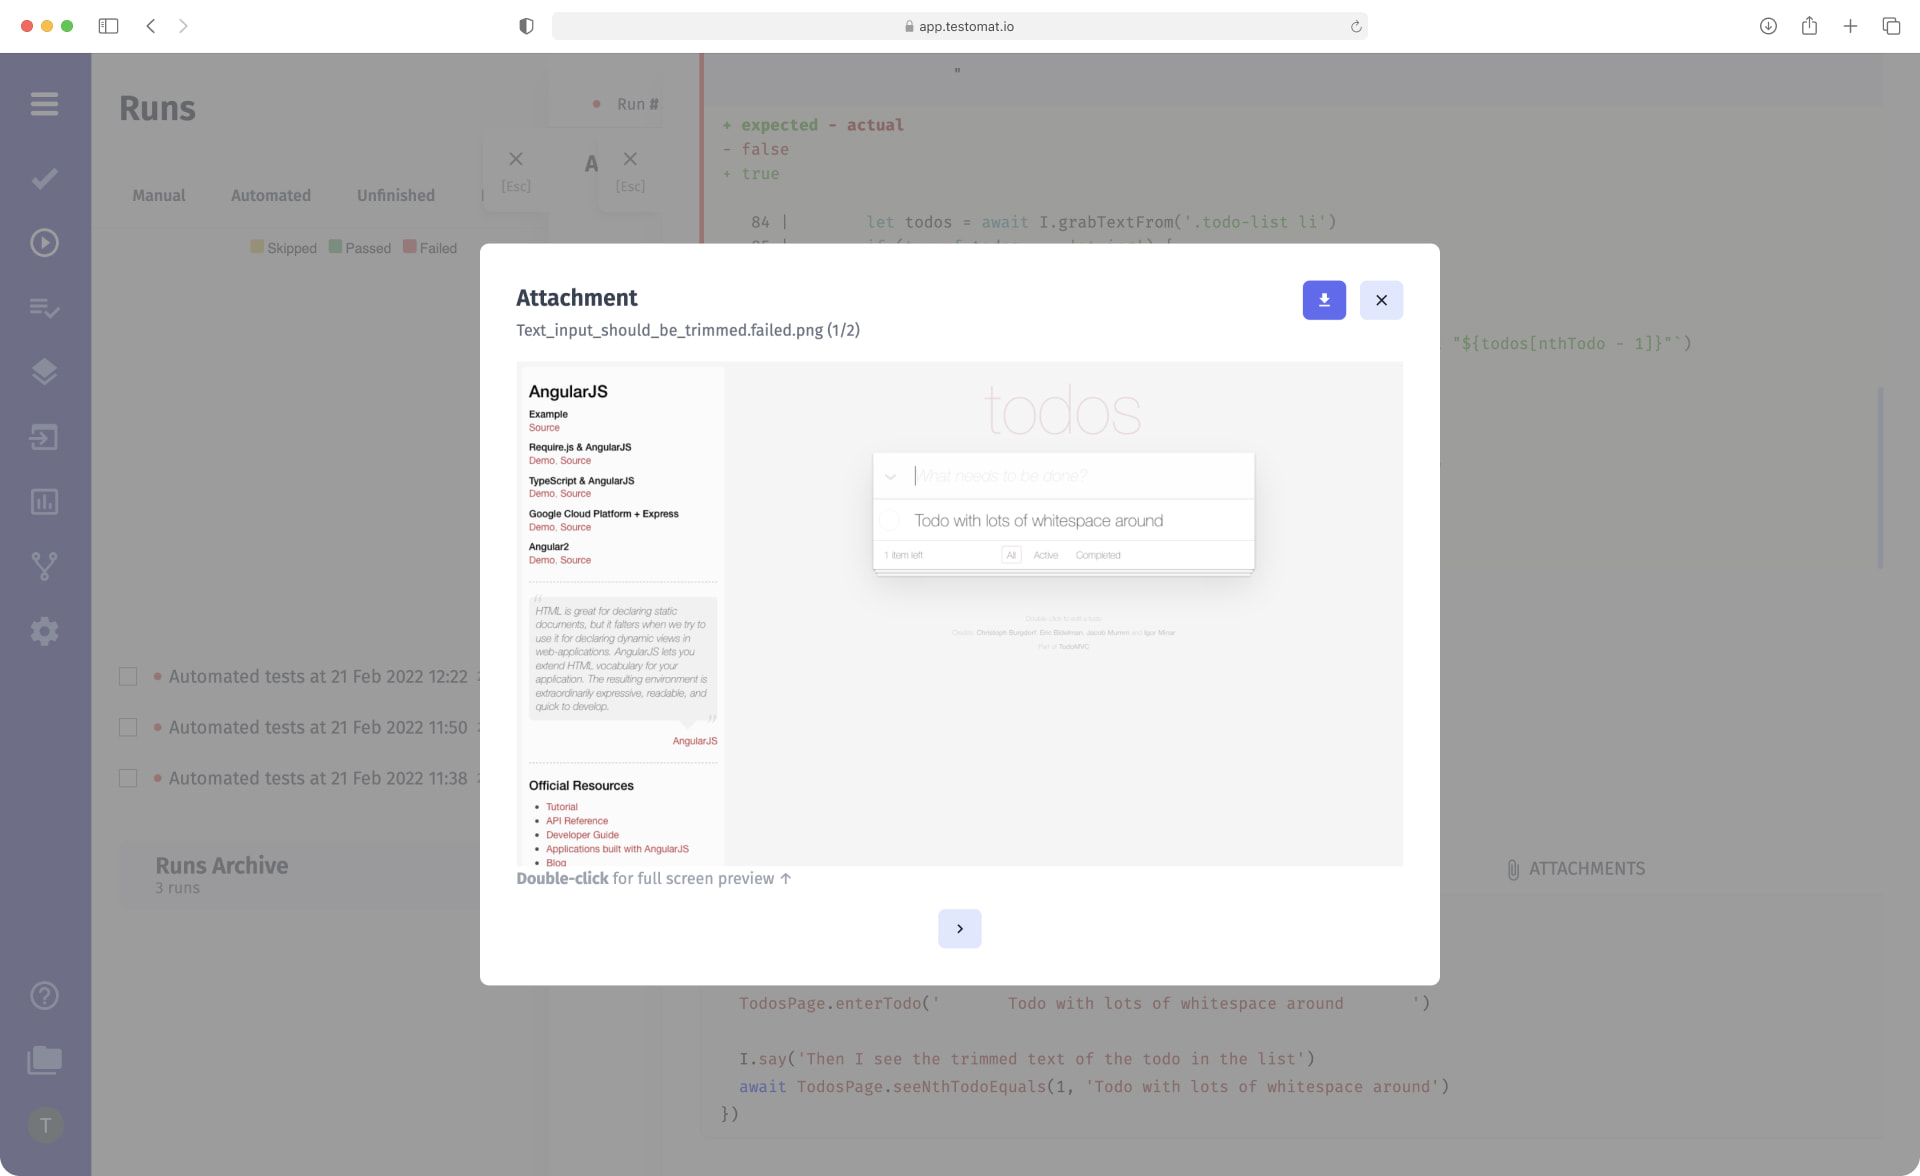Open the branches icon in sidebar
This screenshot has width=1920, height=1176.
point(44,566)
